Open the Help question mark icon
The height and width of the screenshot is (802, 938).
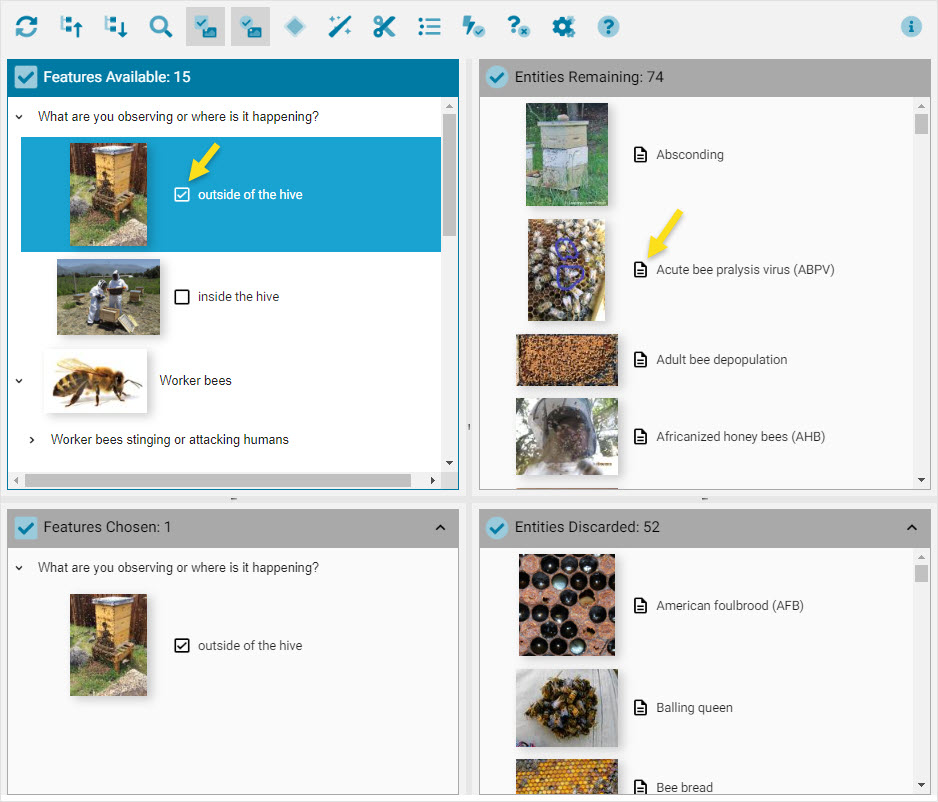click(x=608, y=26)
